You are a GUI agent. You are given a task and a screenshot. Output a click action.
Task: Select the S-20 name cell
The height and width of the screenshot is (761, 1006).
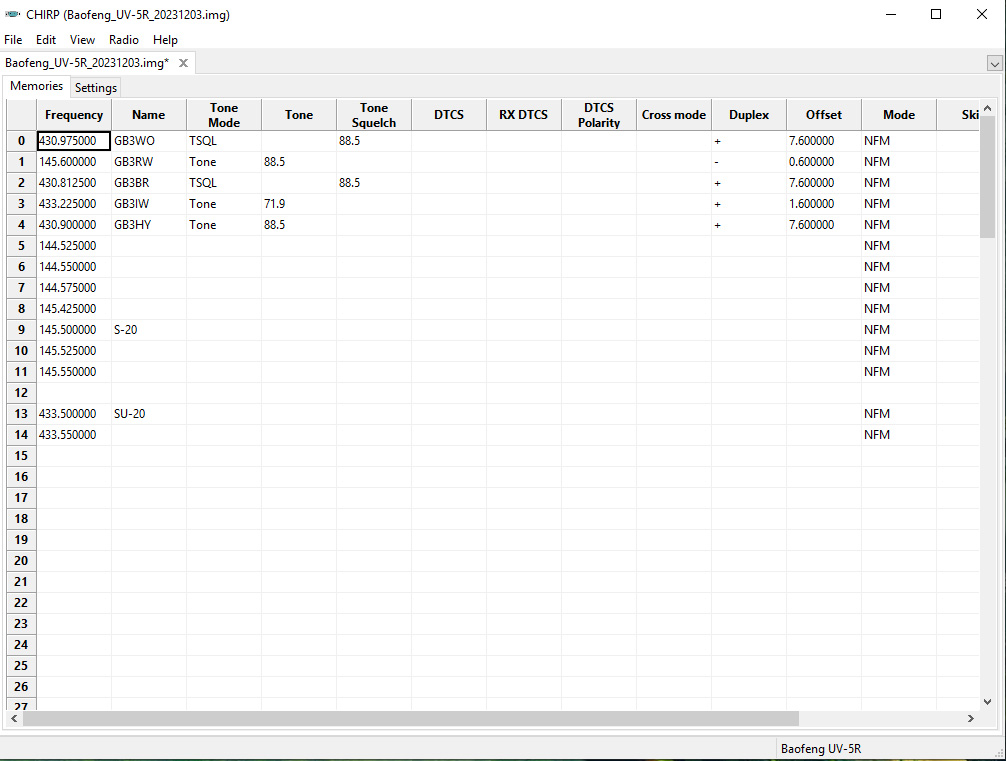click(149, 330)
